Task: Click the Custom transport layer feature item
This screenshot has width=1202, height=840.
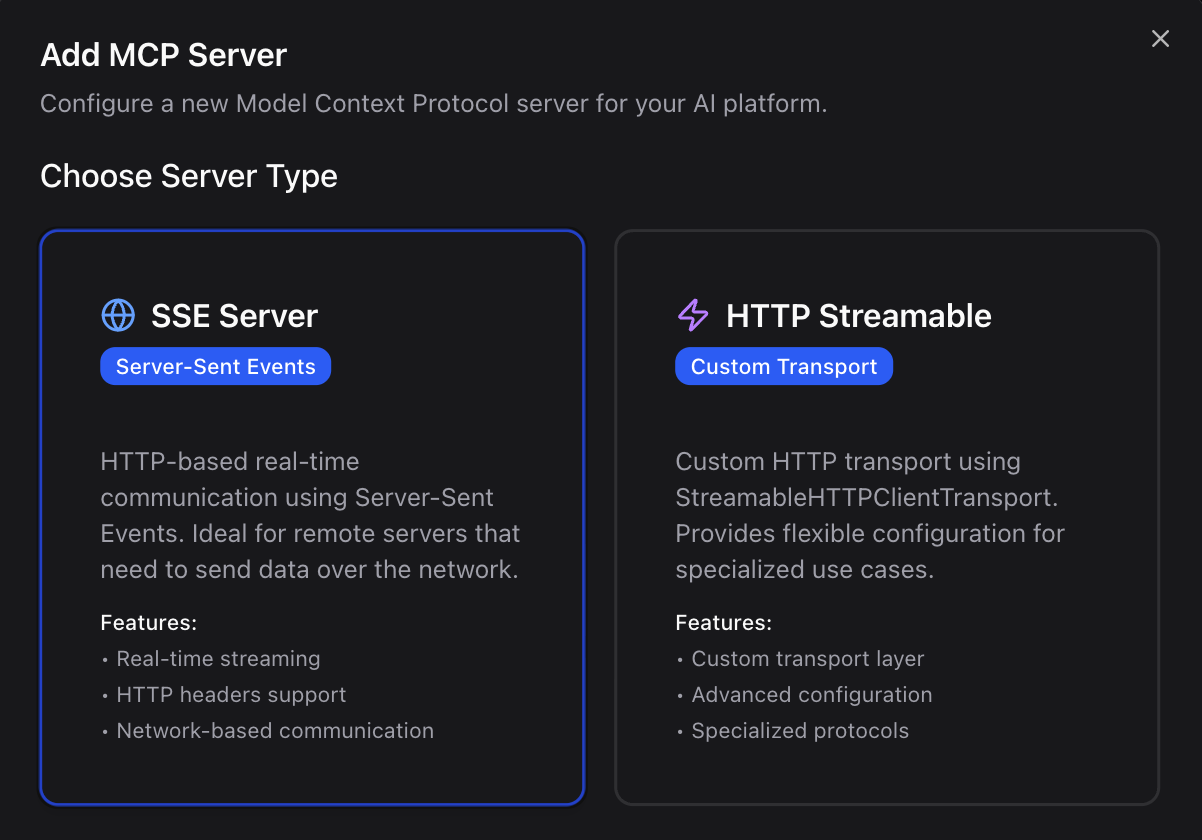Action: (x=807, y=658)
